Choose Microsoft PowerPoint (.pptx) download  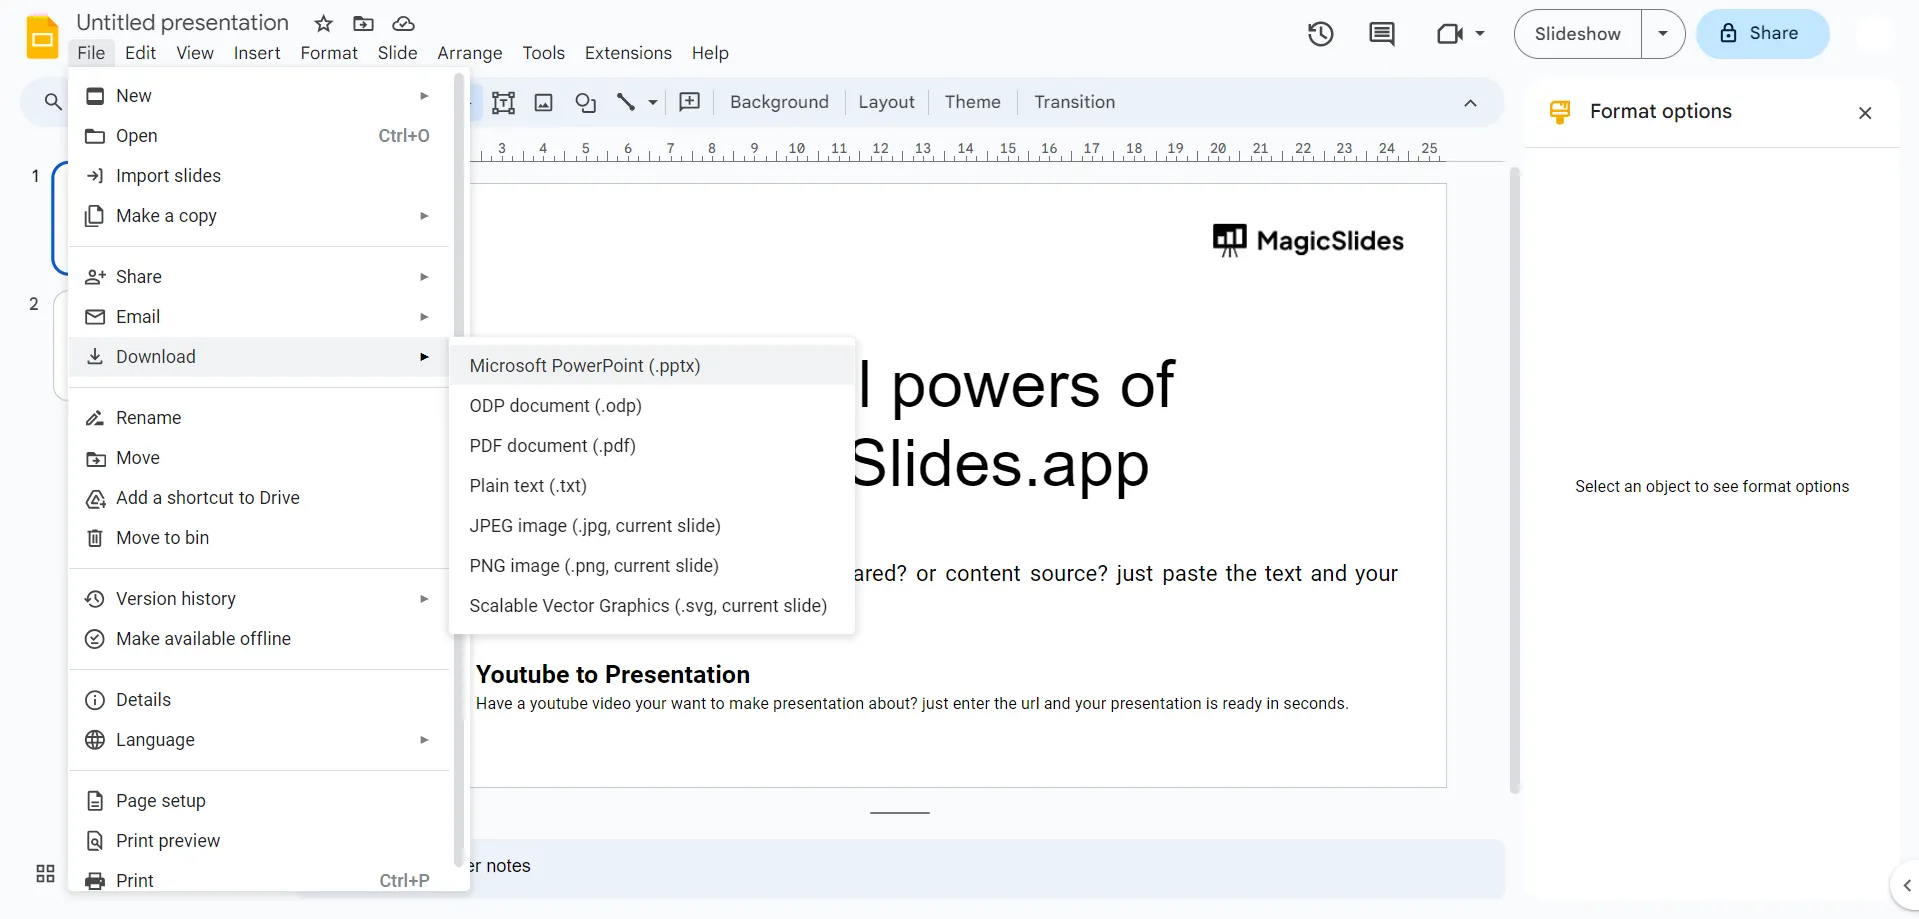pos(584,366)
